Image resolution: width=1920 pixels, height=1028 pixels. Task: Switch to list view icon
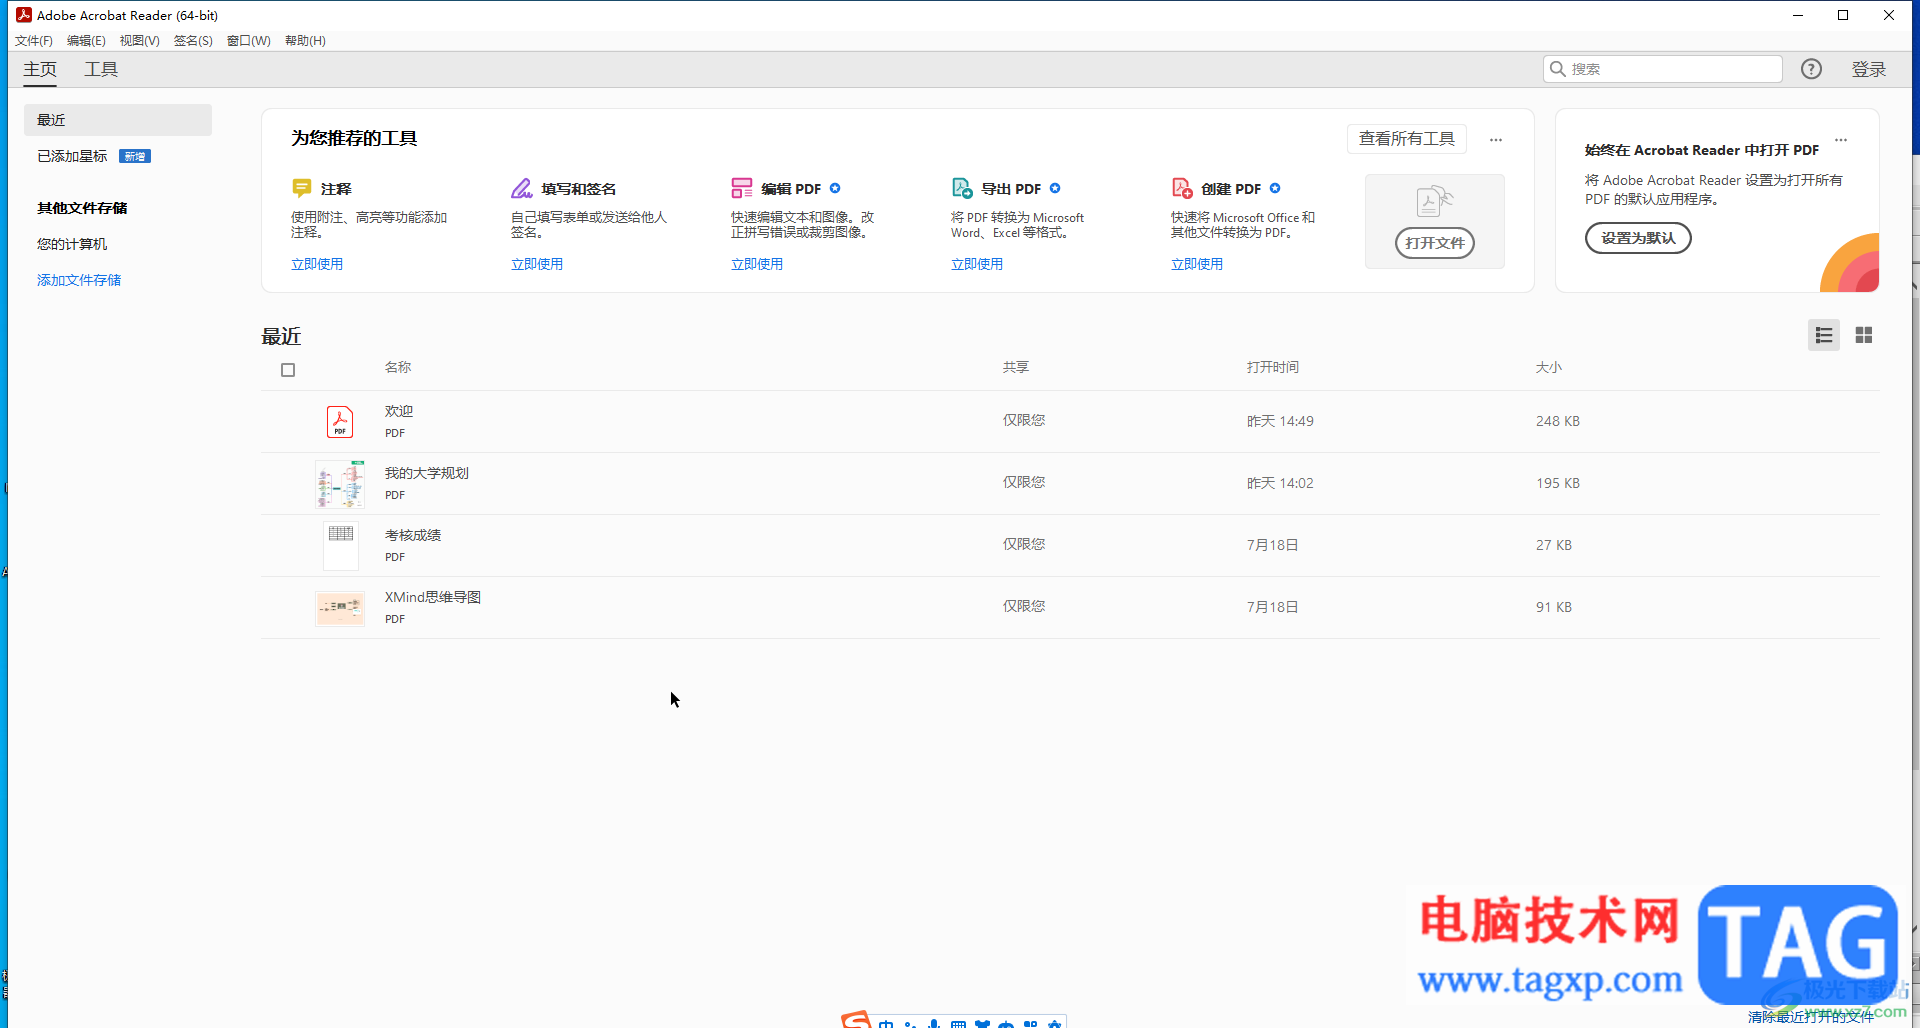(1824, 335)
